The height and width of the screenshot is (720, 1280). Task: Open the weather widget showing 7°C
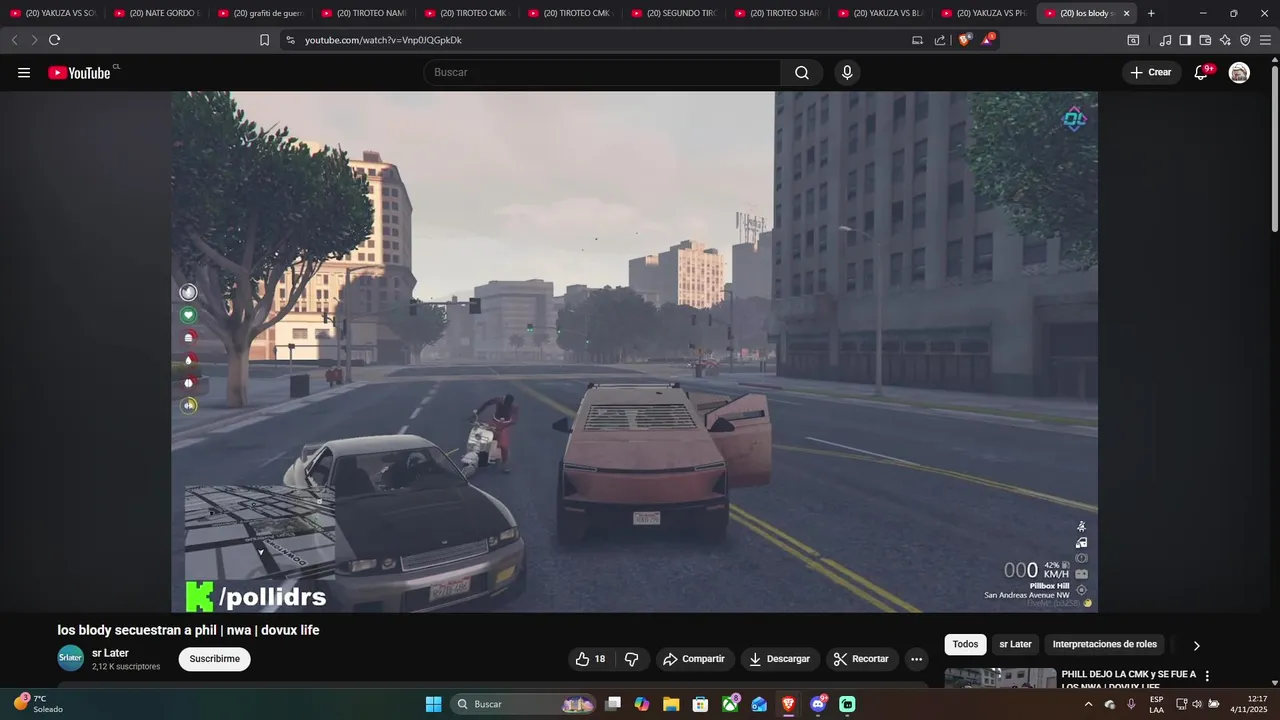point(40,704)
